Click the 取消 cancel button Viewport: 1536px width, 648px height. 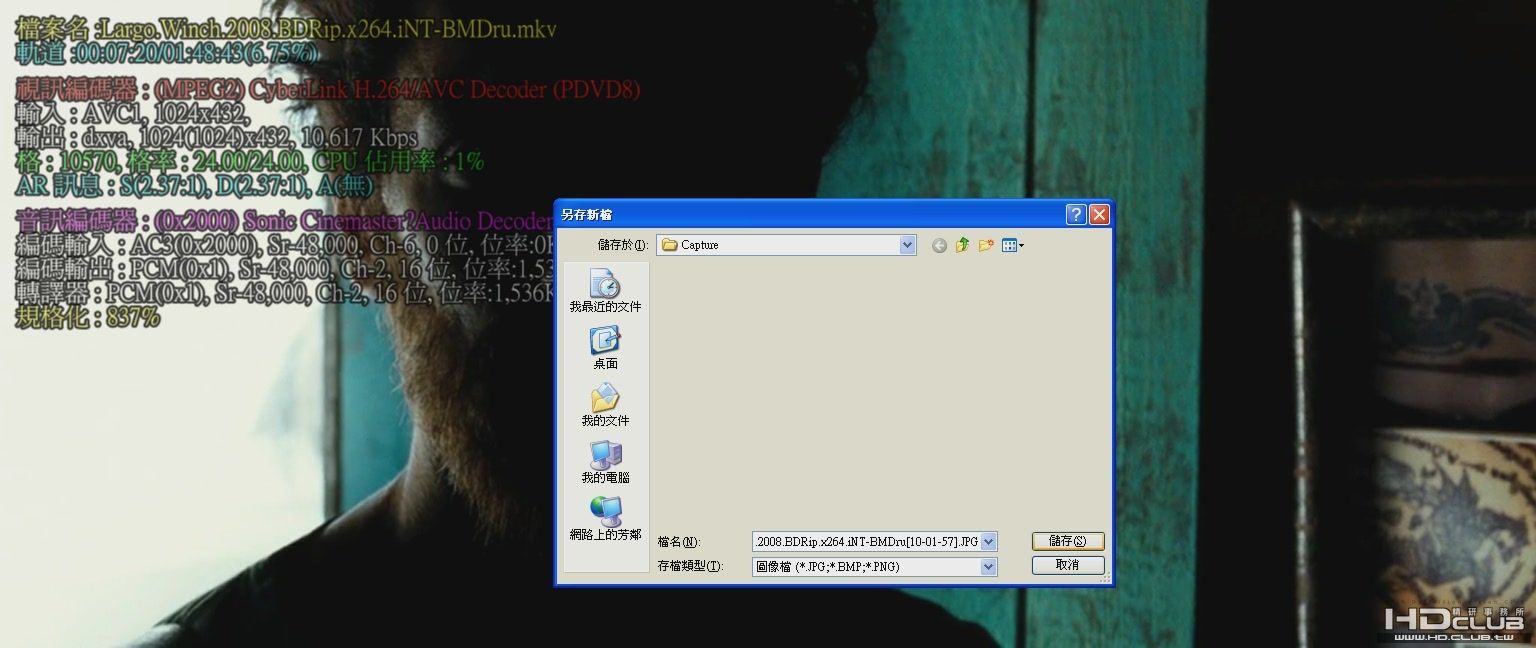point(1068,565)
